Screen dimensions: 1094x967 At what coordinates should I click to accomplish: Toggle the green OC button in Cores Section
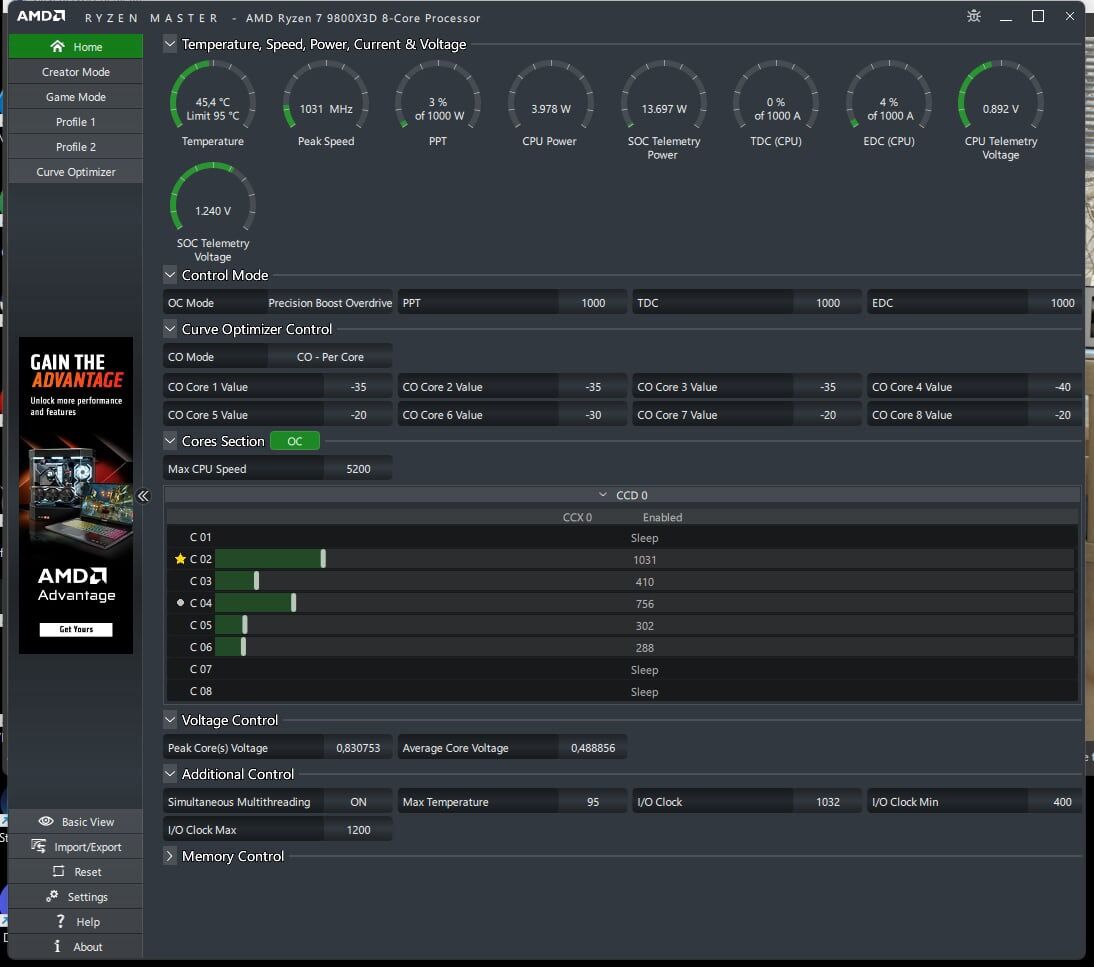(x=294, y=441)
